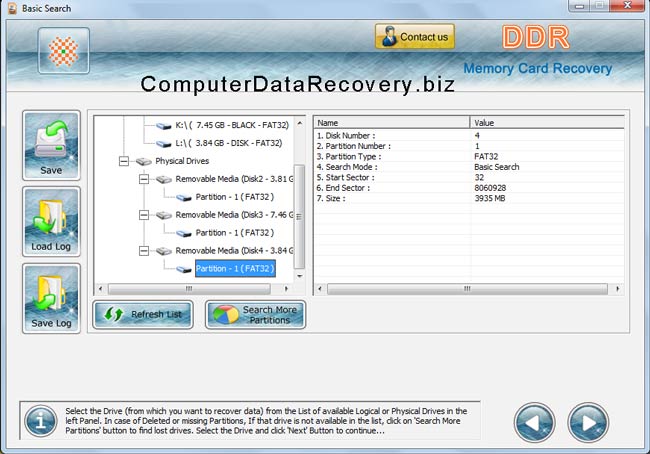Select Partition - 1 under Disk2
650x454 pixels.
click(x=235, y=197)
